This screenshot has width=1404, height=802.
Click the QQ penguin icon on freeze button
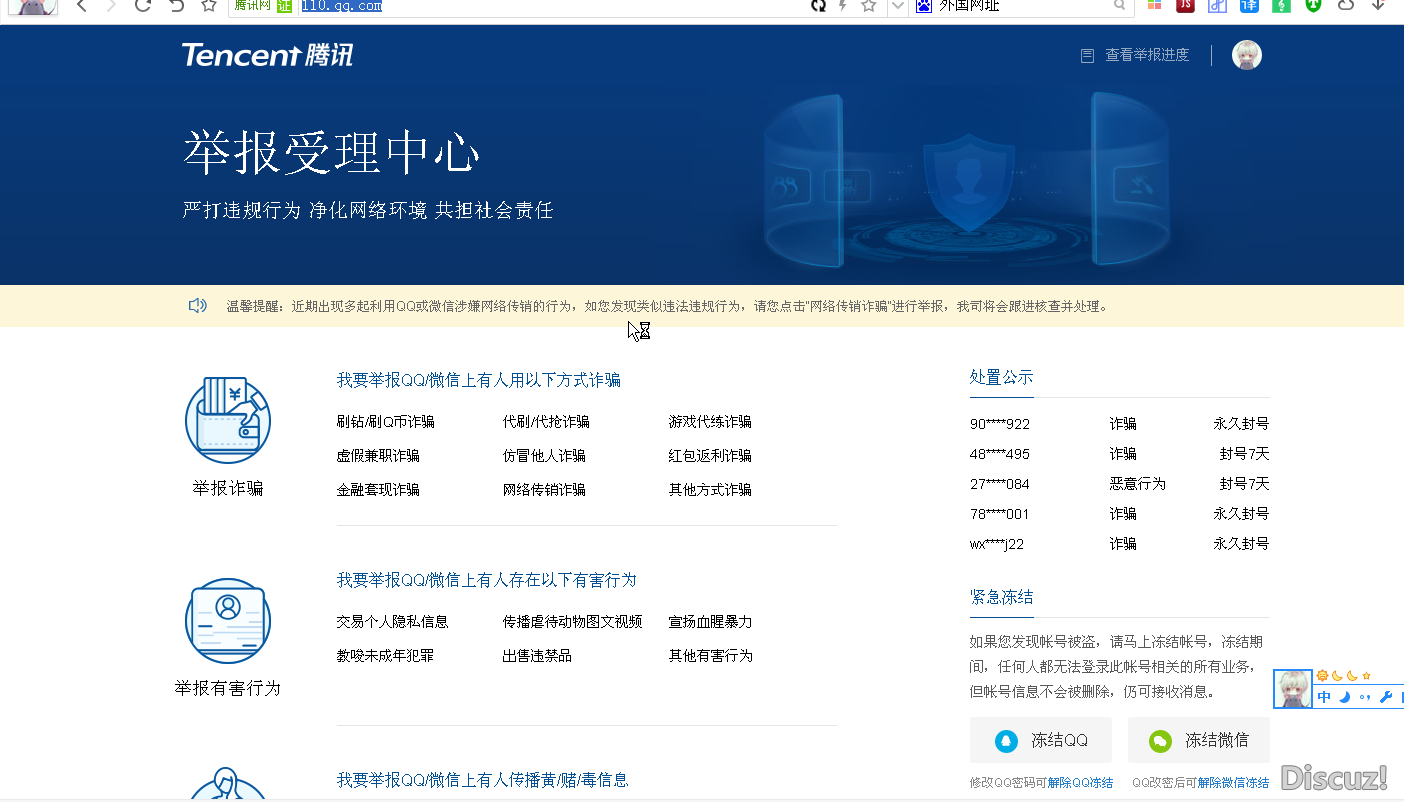click(1006, 742)
